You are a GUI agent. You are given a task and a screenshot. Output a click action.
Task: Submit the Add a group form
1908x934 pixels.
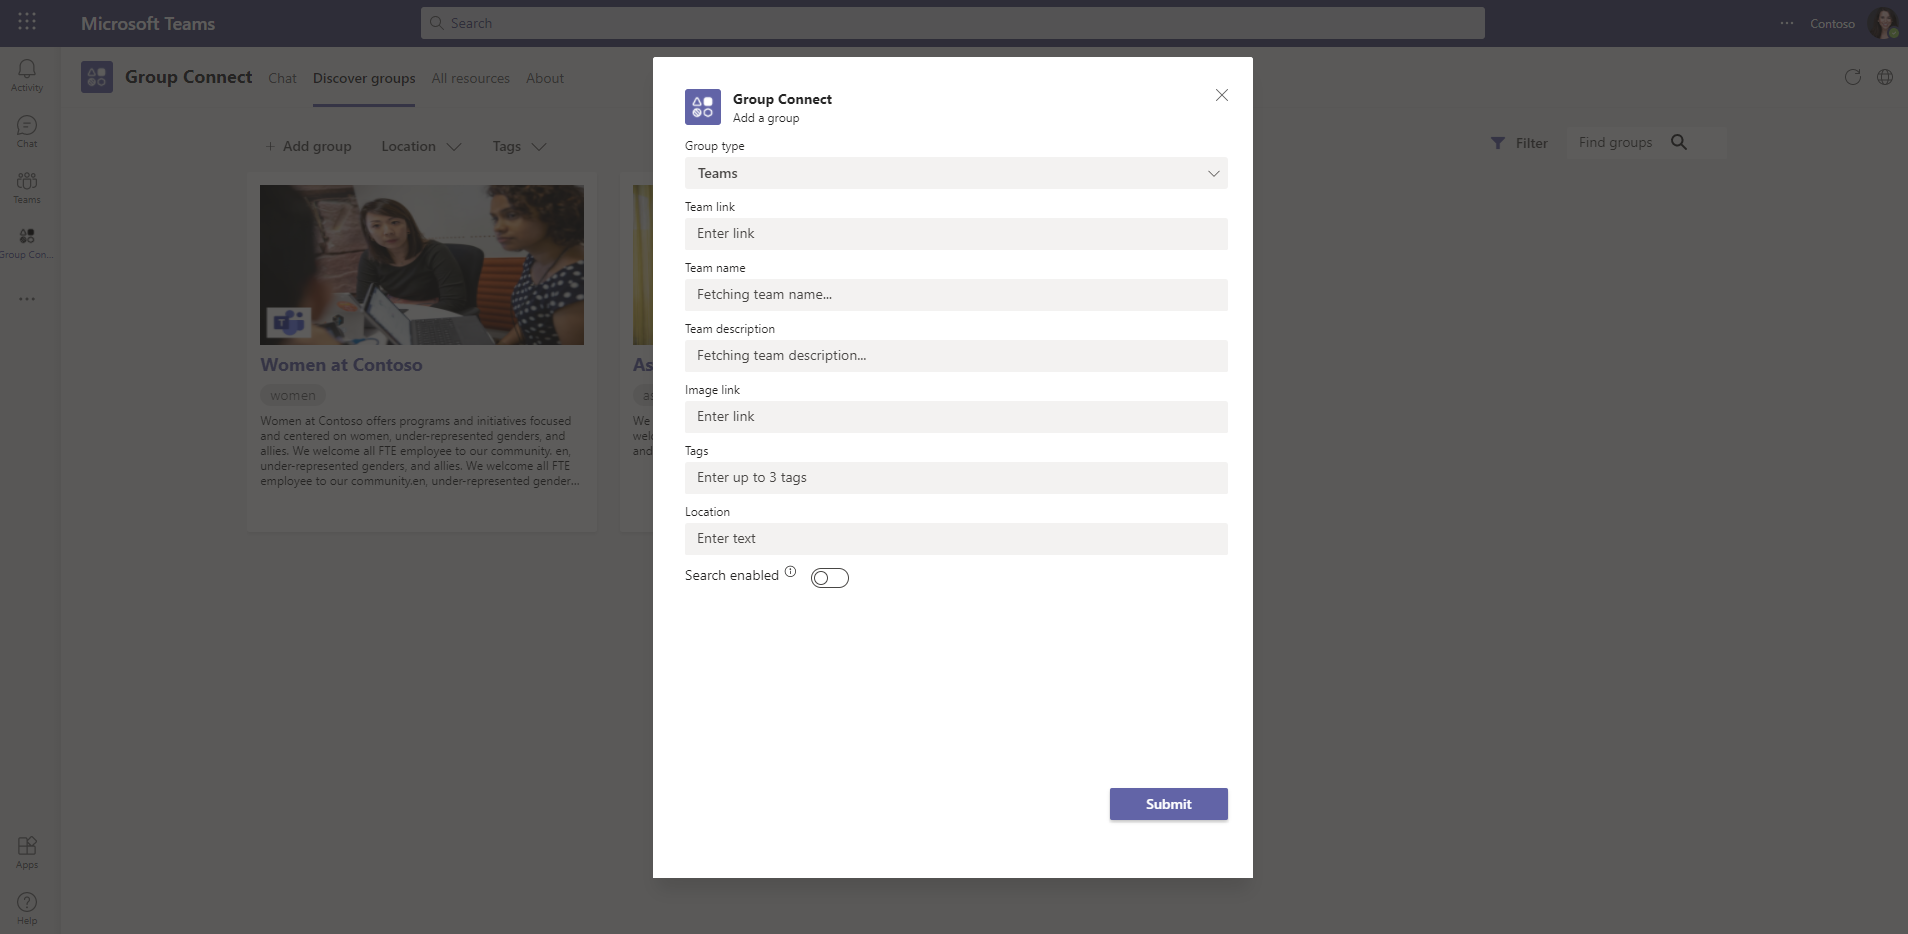[x=1168, y=804]
